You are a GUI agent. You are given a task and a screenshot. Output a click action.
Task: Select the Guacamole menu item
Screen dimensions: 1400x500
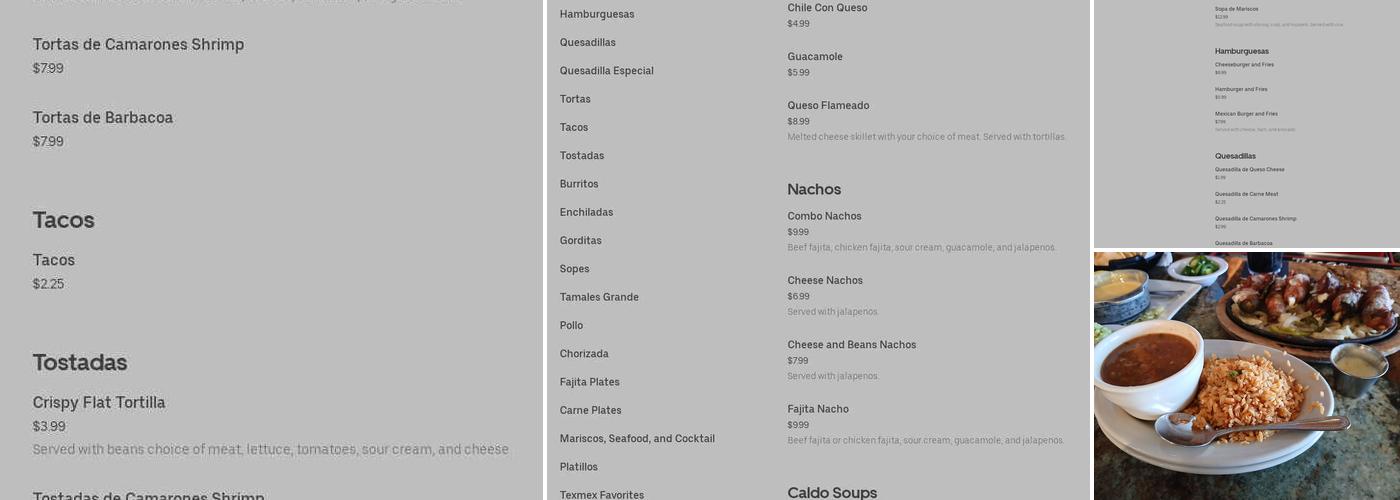tap(814, 57)
